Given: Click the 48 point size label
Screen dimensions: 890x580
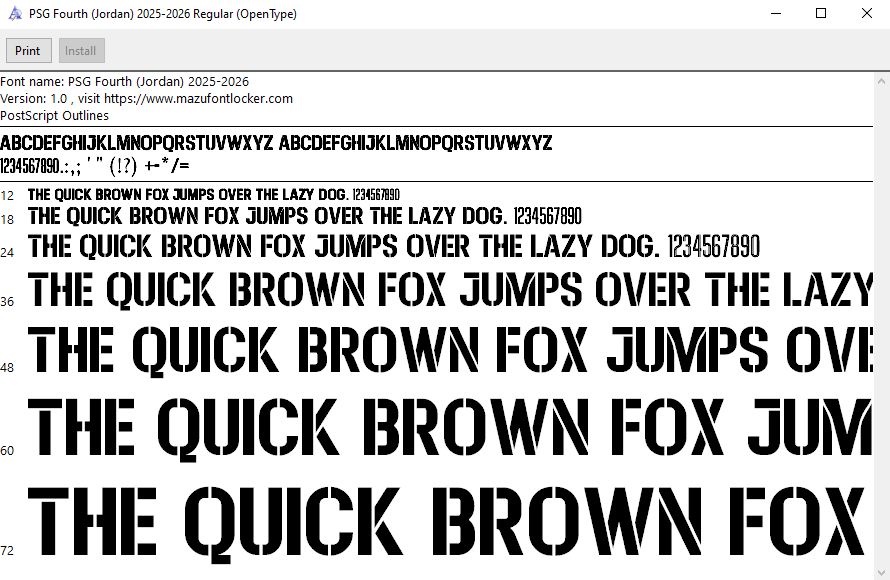Looking at the screenshot, I should [x=8, y=368].
